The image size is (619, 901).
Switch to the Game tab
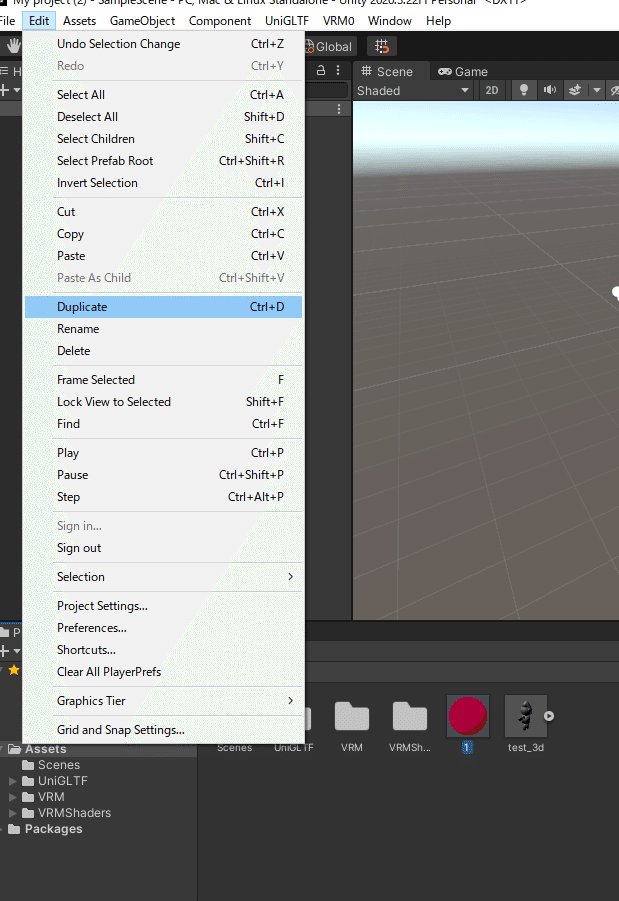coord(463,71)
